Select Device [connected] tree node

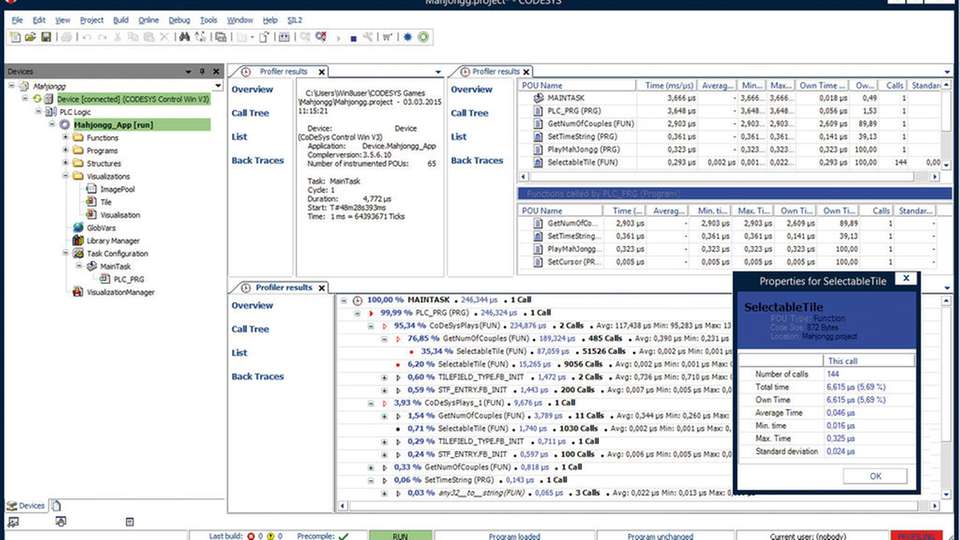(x=133, y=99)
